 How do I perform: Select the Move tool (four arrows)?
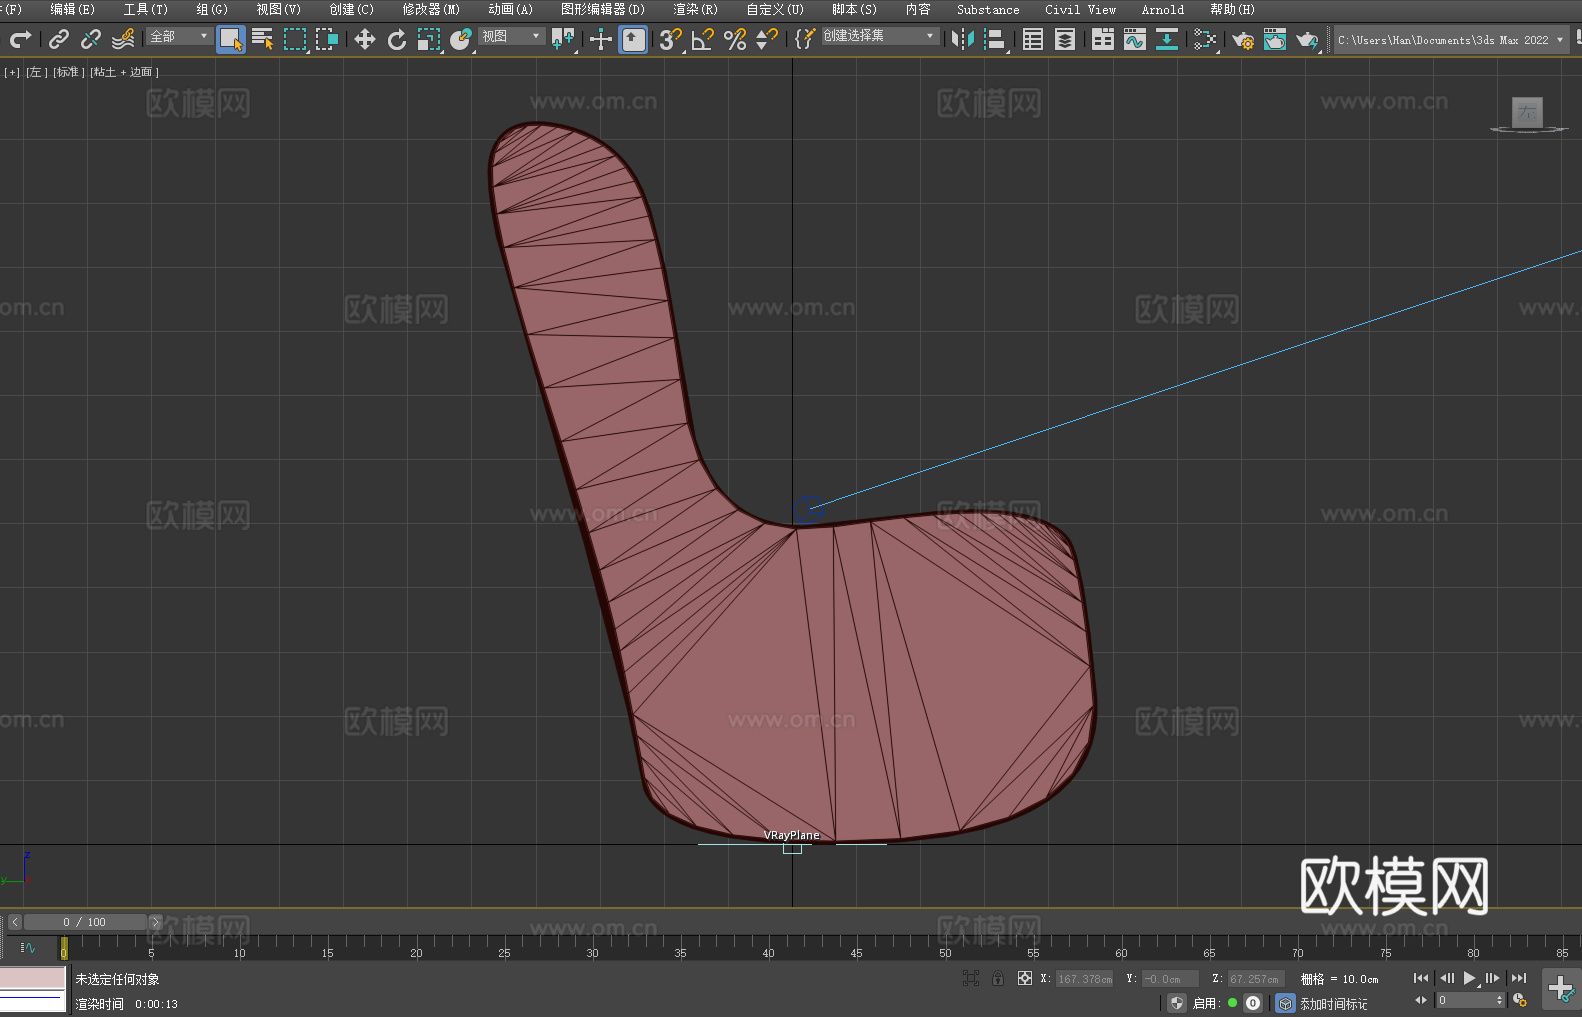tap(365, 39)
